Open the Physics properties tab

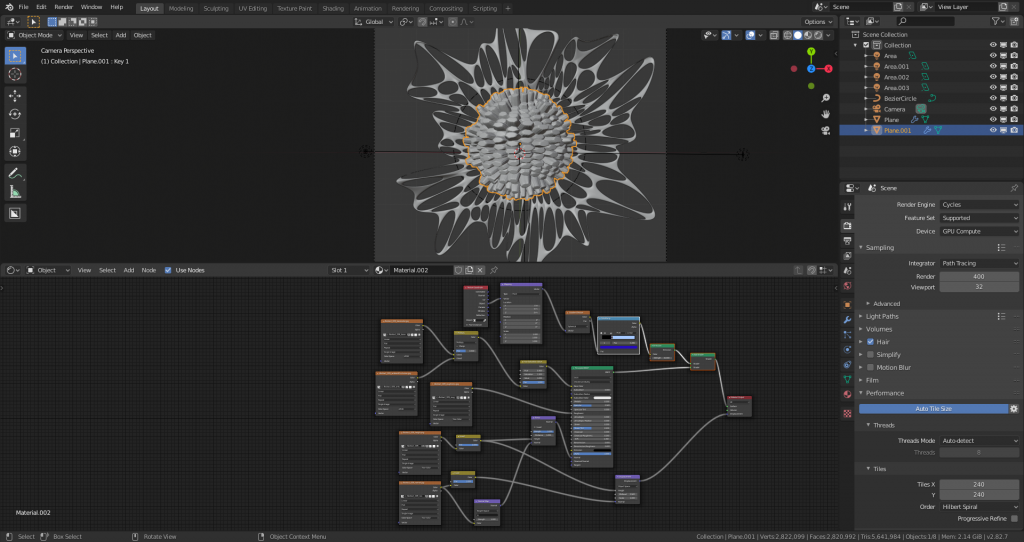[847, 349]
